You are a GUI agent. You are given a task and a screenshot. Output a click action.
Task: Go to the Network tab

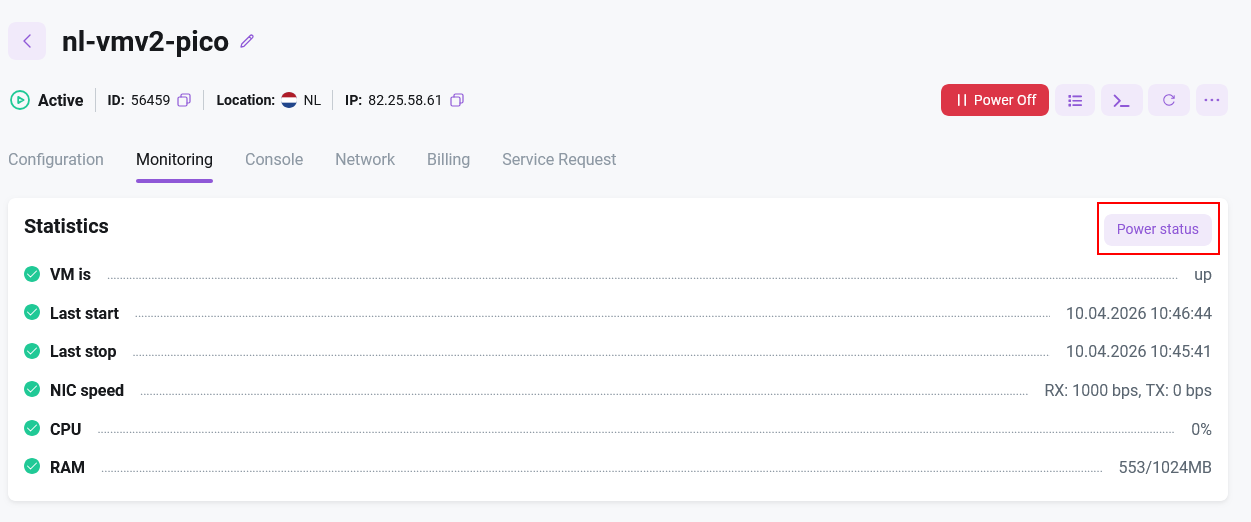[x=365, y=159]
